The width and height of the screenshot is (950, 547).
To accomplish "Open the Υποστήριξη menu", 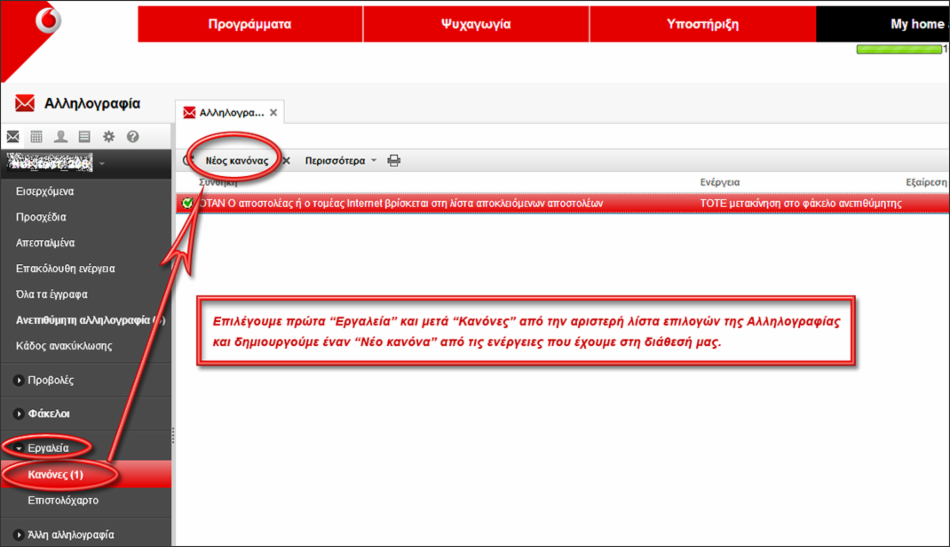I will pos(702,24).
